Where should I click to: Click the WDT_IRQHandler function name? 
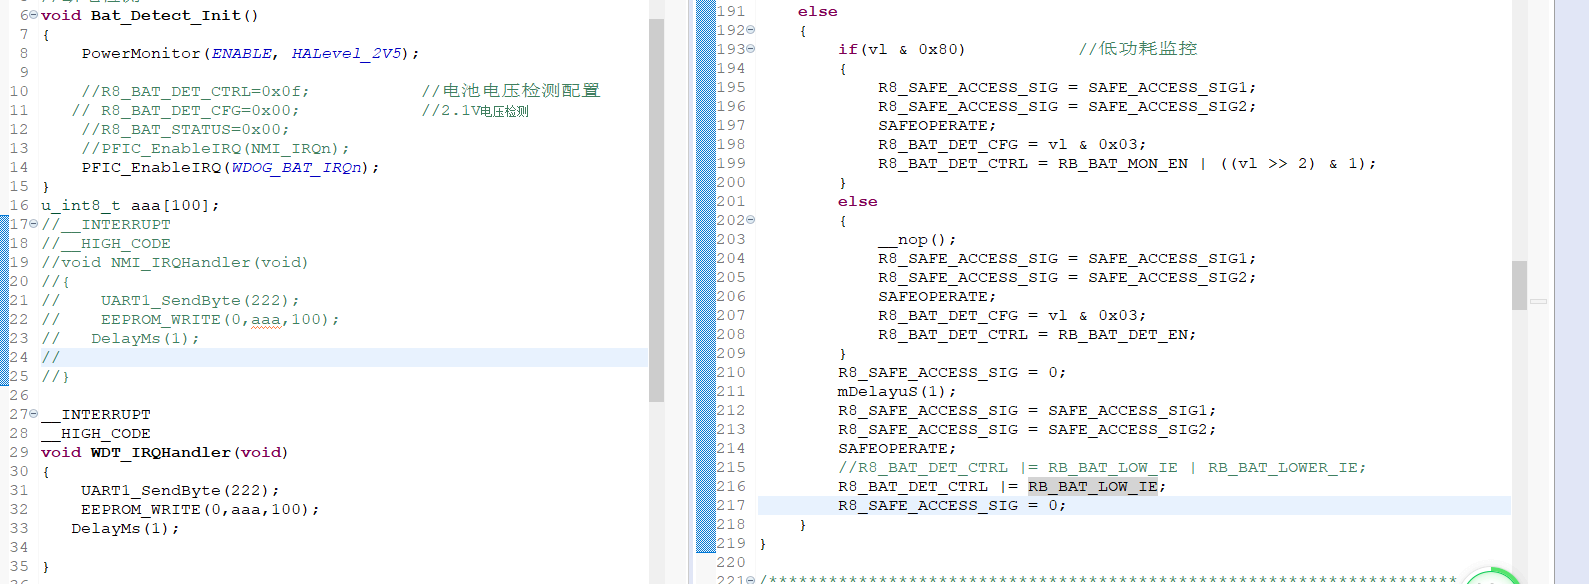pyautogui.click(x=160, y=453)
